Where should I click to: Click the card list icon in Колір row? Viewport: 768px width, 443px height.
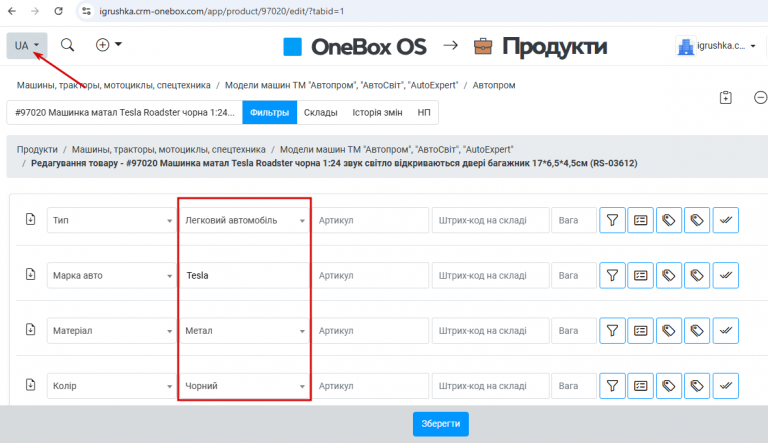[x=641, y=386]
